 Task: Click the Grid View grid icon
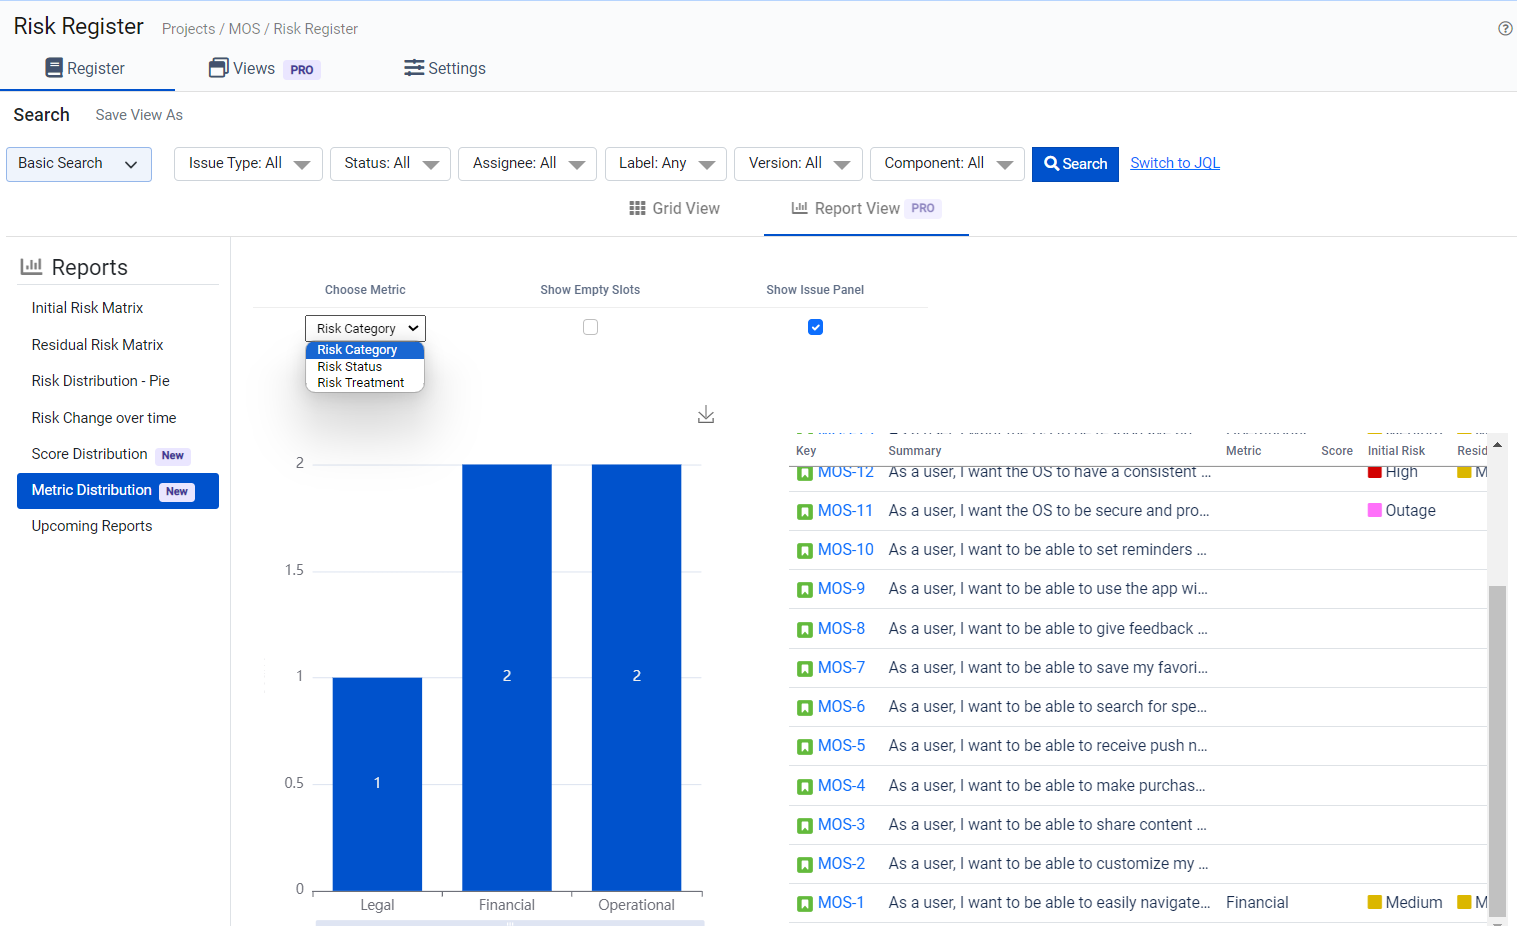(x=637, y=208)
